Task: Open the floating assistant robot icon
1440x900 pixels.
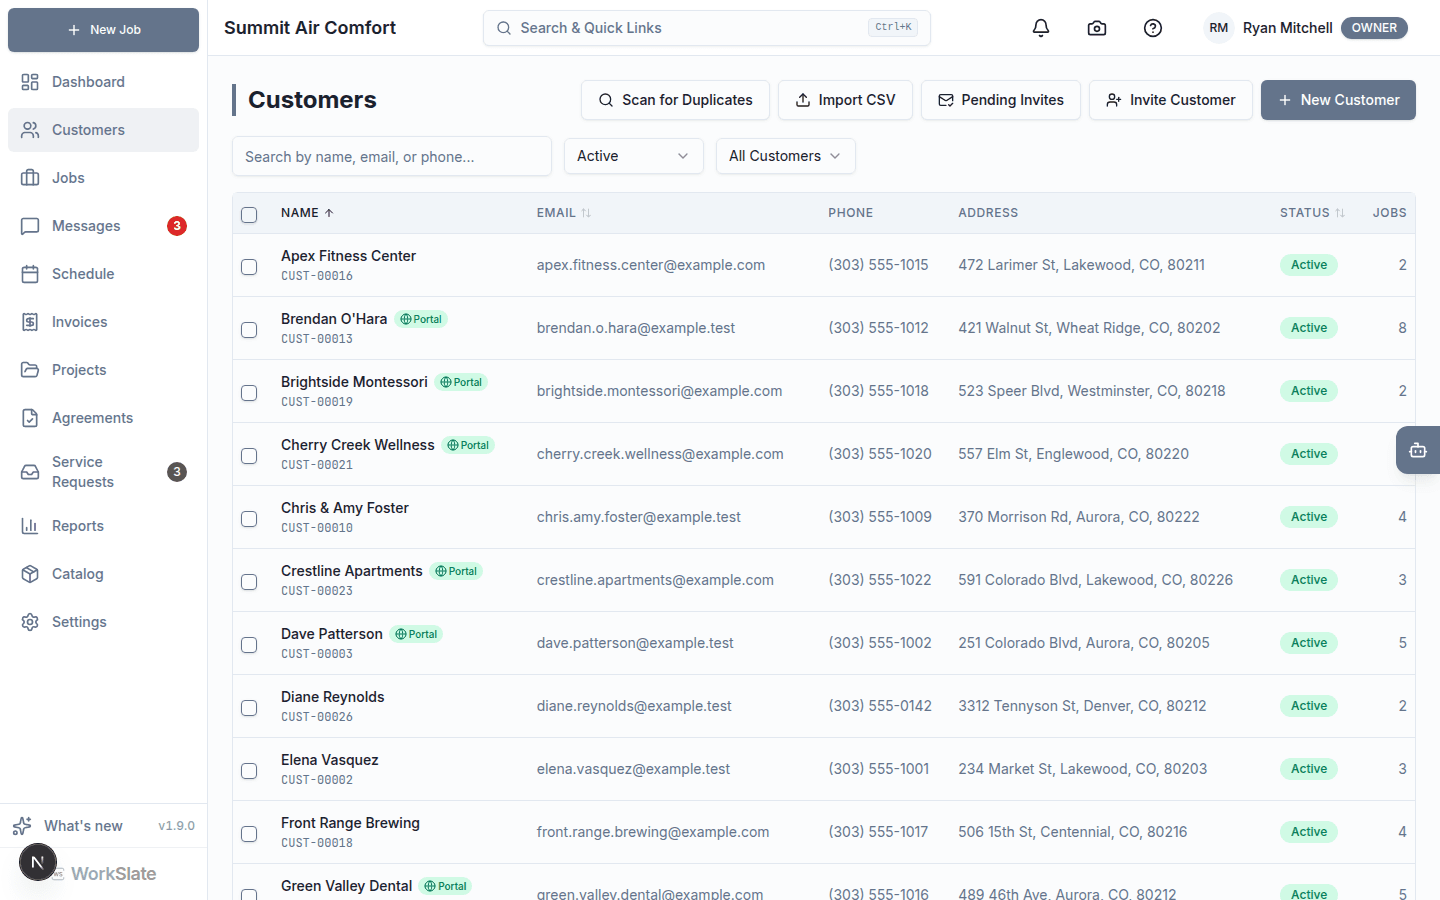Action: [x=1418, y=450]
